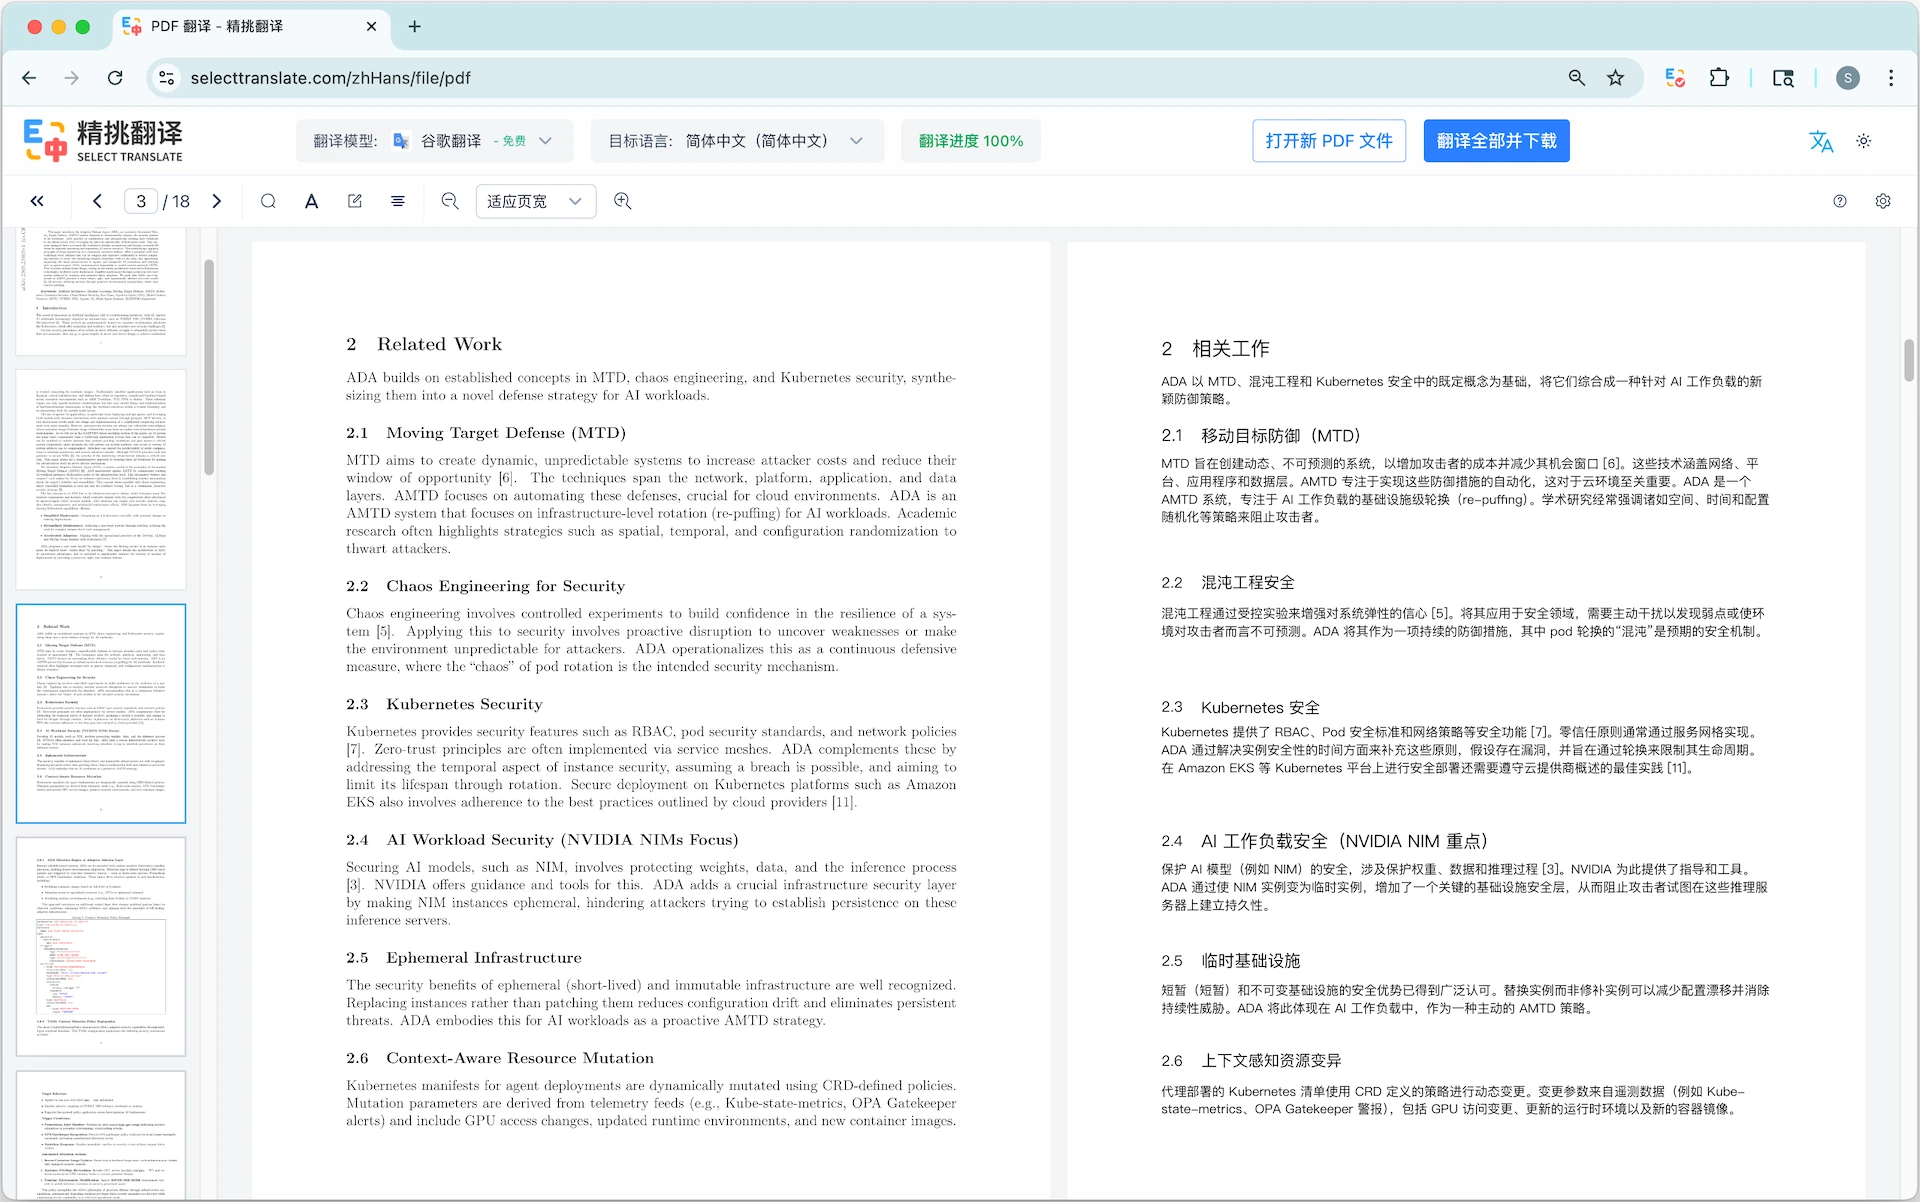The image size is (1920, 1202).
Task: Open the browser zoom magnifier icon
Action: point(1577,78)
